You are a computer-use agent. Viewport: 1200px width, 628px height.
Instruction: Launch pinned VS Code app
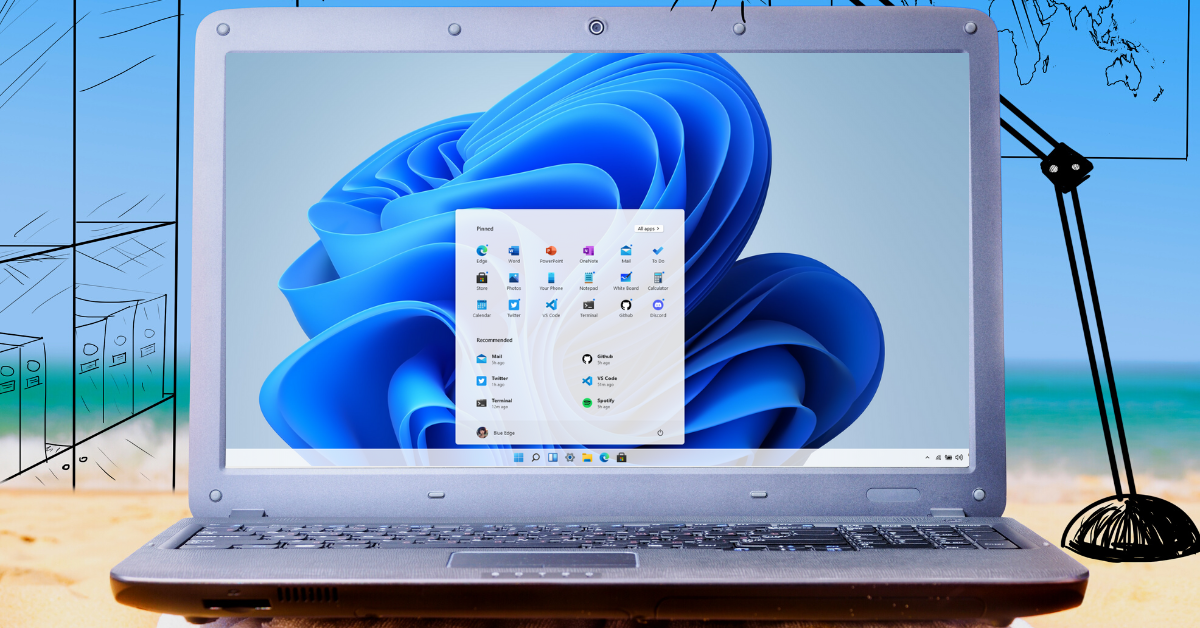click(x=550, y=305)
